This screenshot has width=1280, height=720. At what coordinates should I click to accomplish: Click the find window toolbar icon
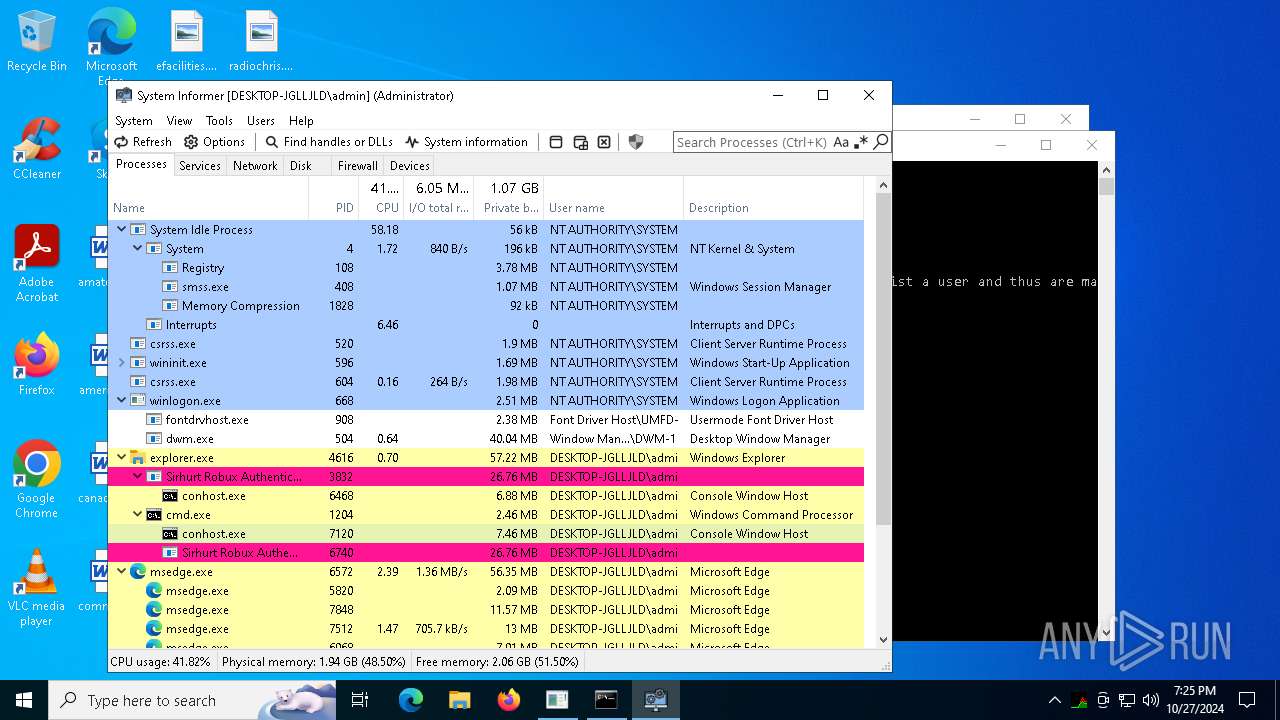click(556, 142)
